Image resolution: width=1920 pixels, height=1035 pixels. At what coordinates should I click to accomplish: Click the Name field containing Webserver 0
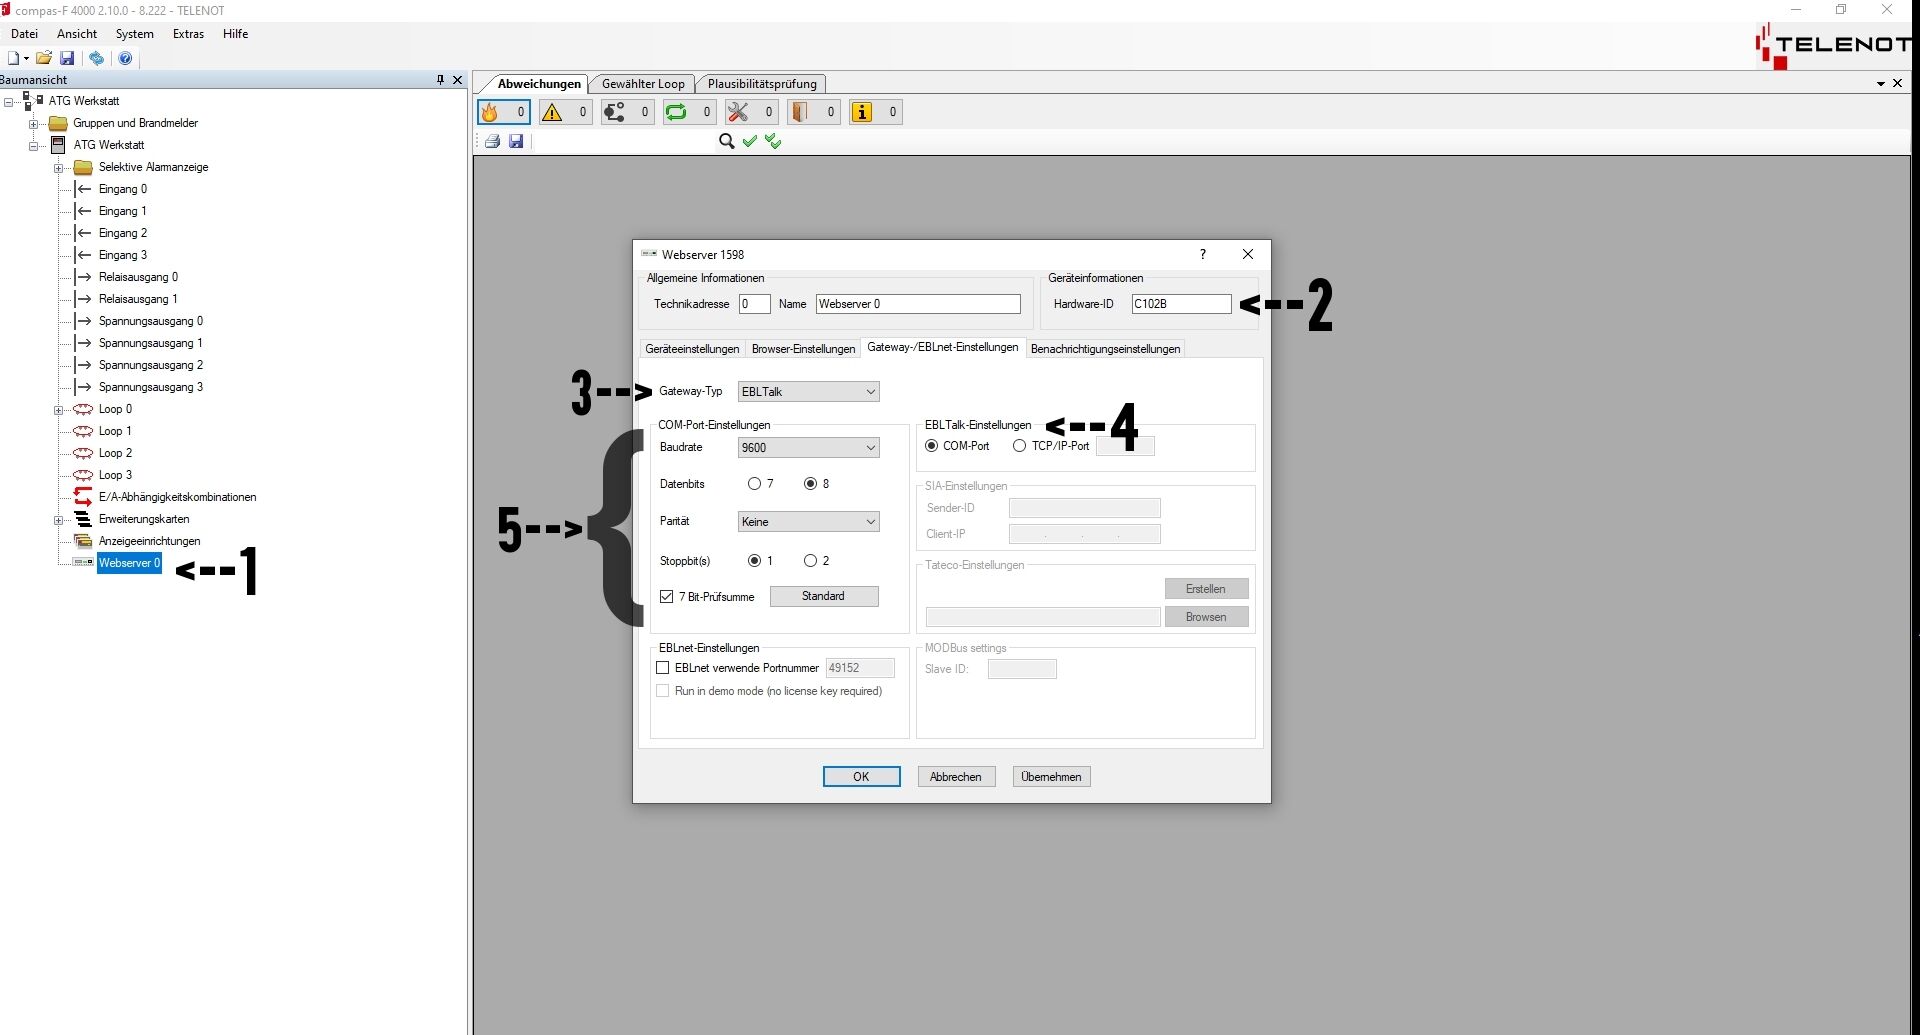pyautogui.click(x=918, y=304)
